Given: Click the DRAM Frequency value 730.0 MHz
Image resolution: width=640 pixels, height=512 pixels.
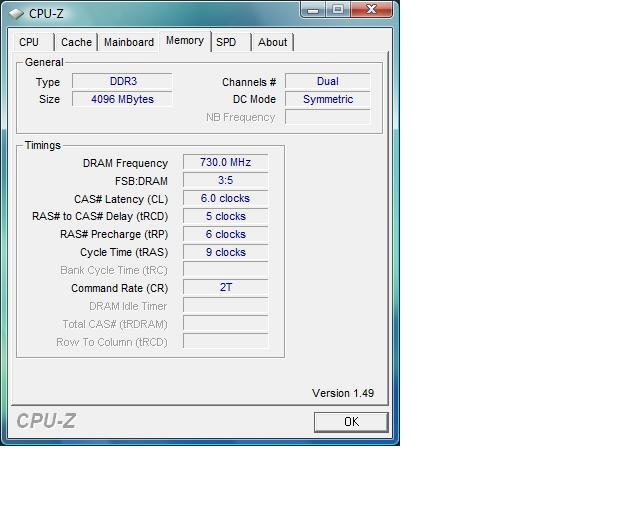Looking at the screenshot, I should click(226, 162).
